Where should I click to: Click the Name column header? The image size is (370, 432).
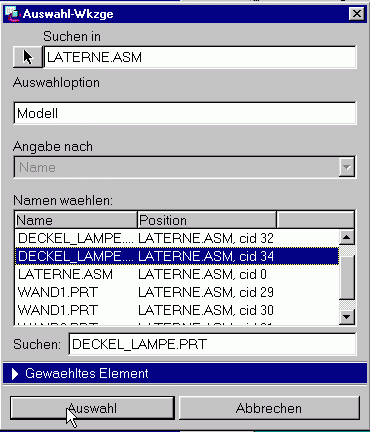tap(76, 220)
